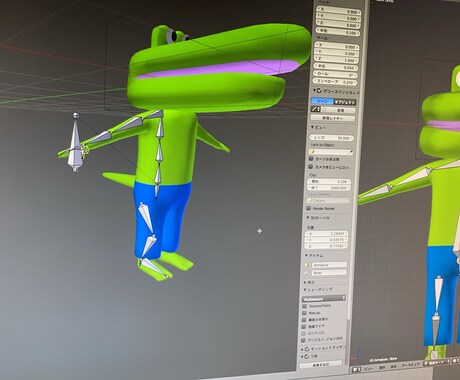Image resolution: width=460 pixels, height=380 pixels.
Task: Toggle the Render Border checkbox
Action: (x=309, y=208)
